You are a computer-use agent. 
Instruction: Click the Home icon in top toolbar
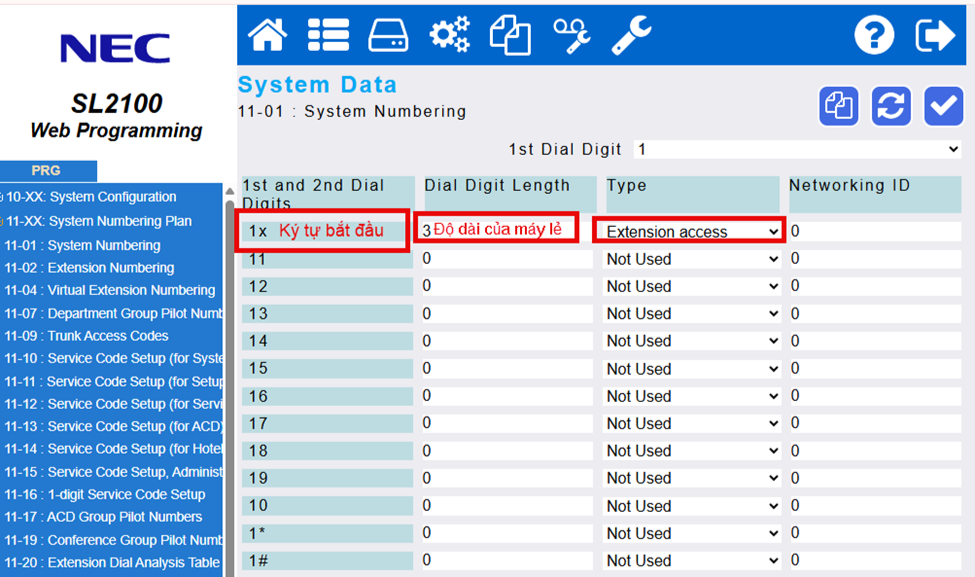pyautogui.click(x=267, y=35)
